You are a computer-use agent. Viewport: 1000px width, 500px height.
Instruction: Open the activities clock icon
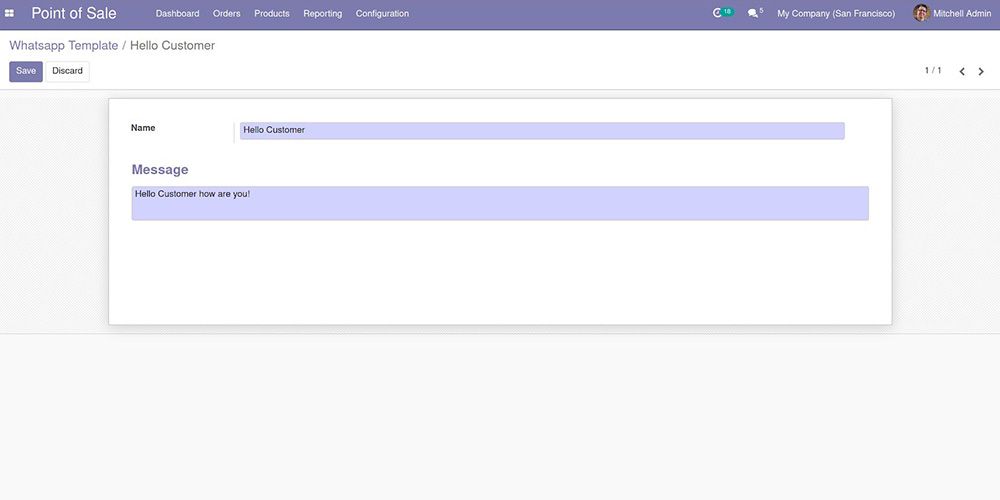(718, 14)
